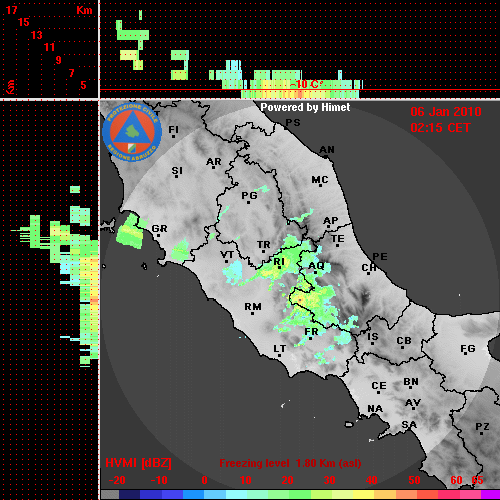Click the AQ city label
500x500 pixels.
pyautogui.click(x=316, y=266)
